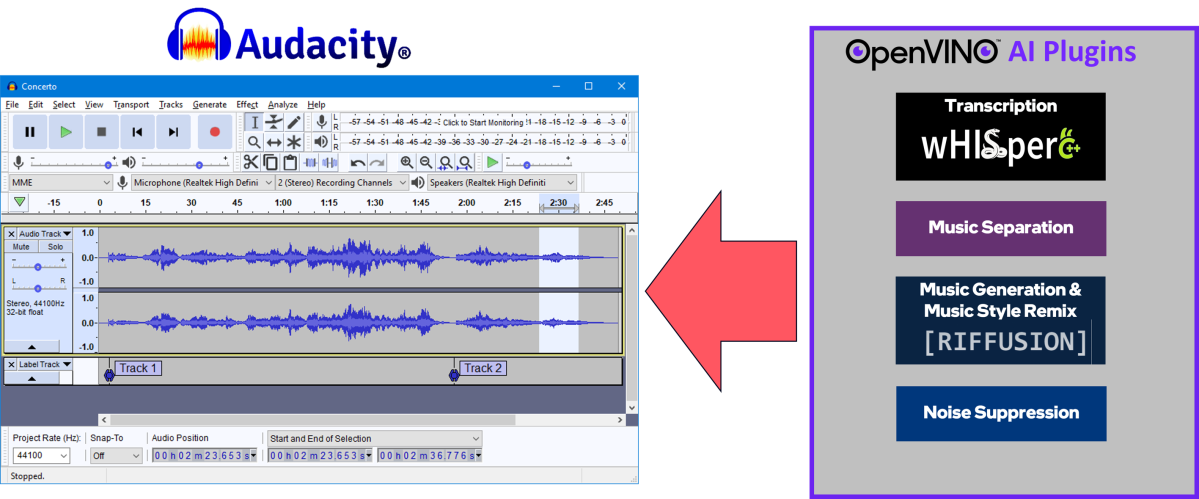Copy the selection with the Copy icon

pos(270,162)
